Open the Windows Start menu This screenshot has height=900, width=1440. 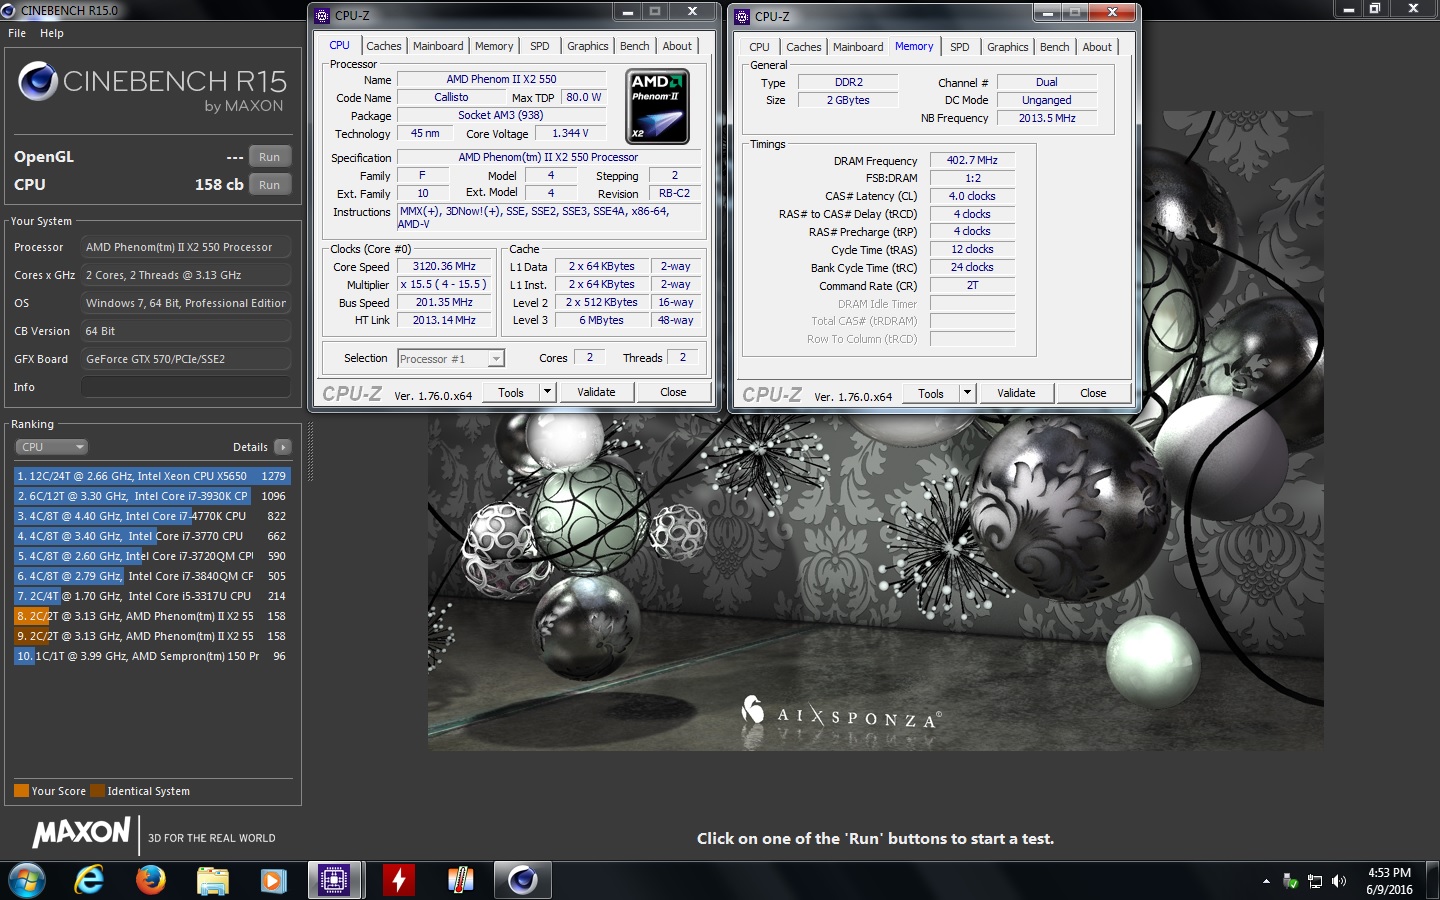pyautogui.click(x=27, y=881)
